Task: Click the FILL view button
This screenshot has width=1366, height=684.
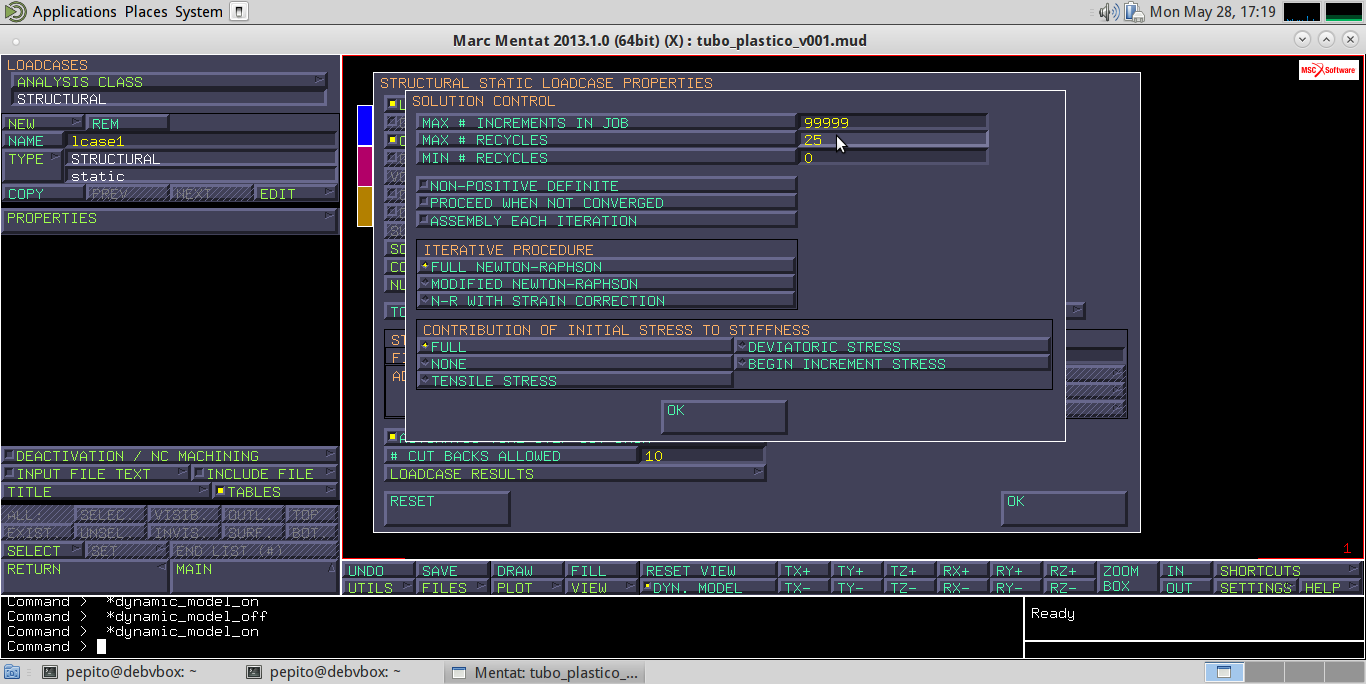Action: pos(601,570)
